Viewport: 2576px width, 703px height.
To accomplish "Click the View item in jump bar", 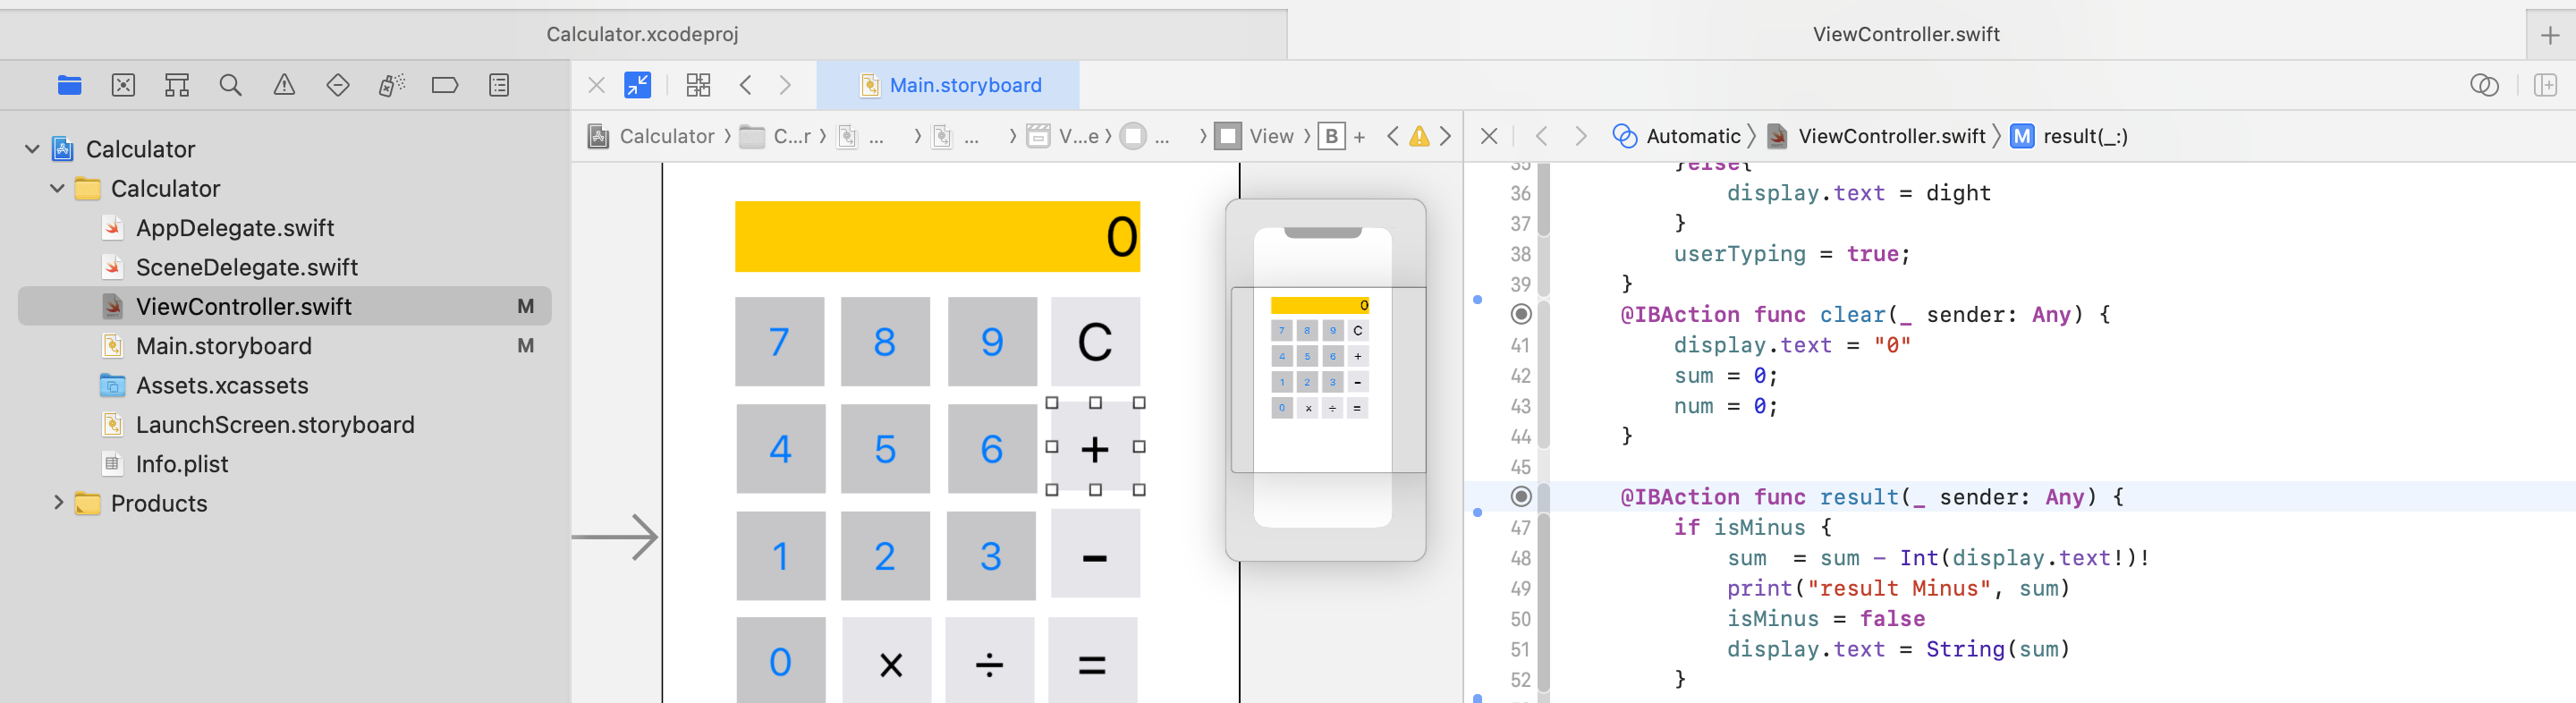I will [1255, 136].
